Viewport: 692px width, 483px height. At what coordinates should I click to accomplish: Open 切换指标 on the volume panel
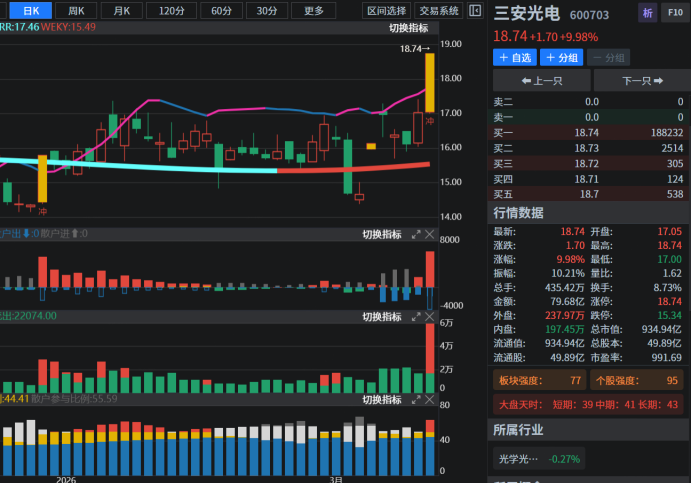(381, 317)
